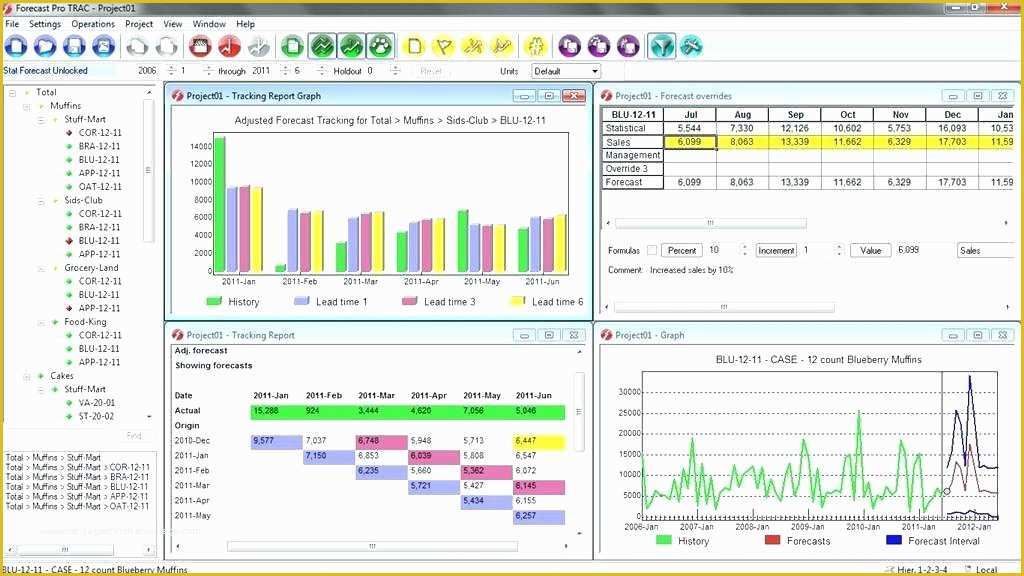
Task: Toggle the green trend-line graph button
Action: [351, 46]
